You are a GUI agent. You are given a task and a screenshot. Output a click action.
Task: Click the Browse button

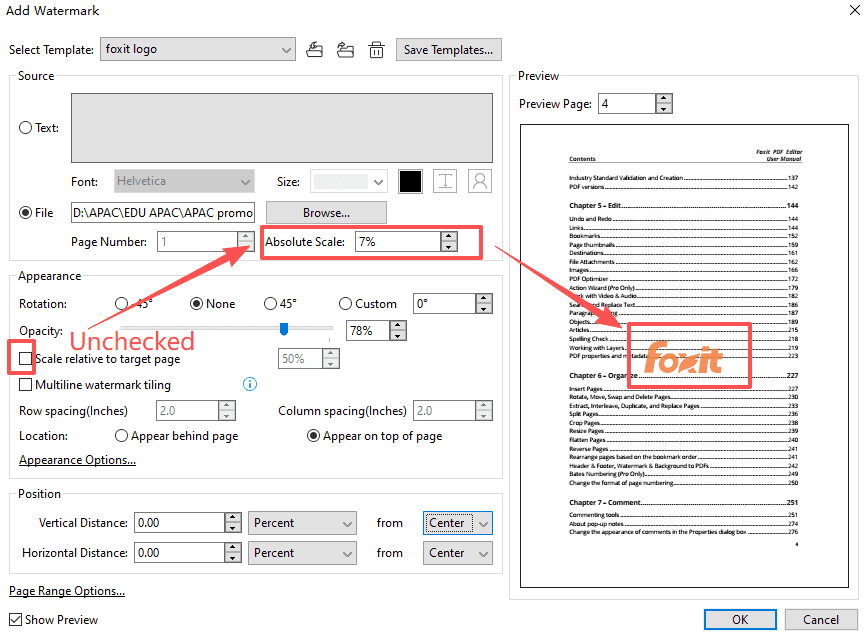pyautogui.click(x=326, y=213)
